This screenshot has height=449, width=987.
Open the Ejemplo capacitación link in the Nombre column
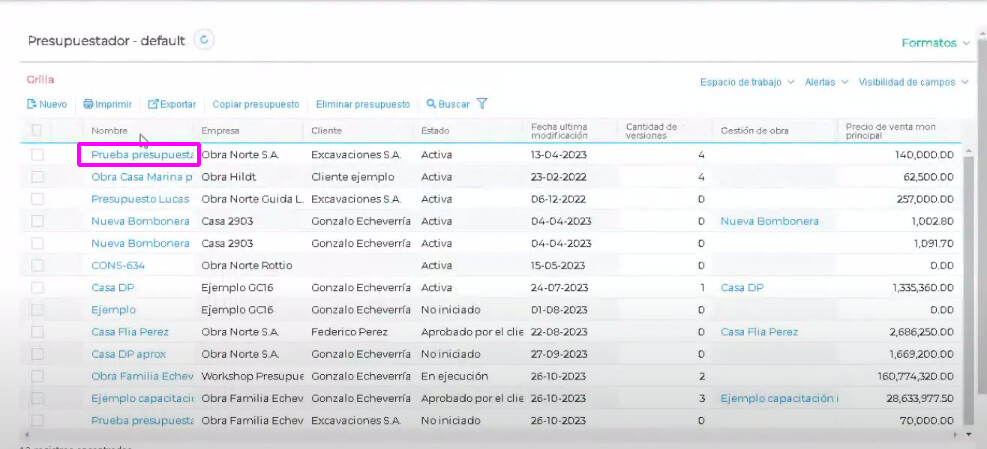click(x=142, y=398)
